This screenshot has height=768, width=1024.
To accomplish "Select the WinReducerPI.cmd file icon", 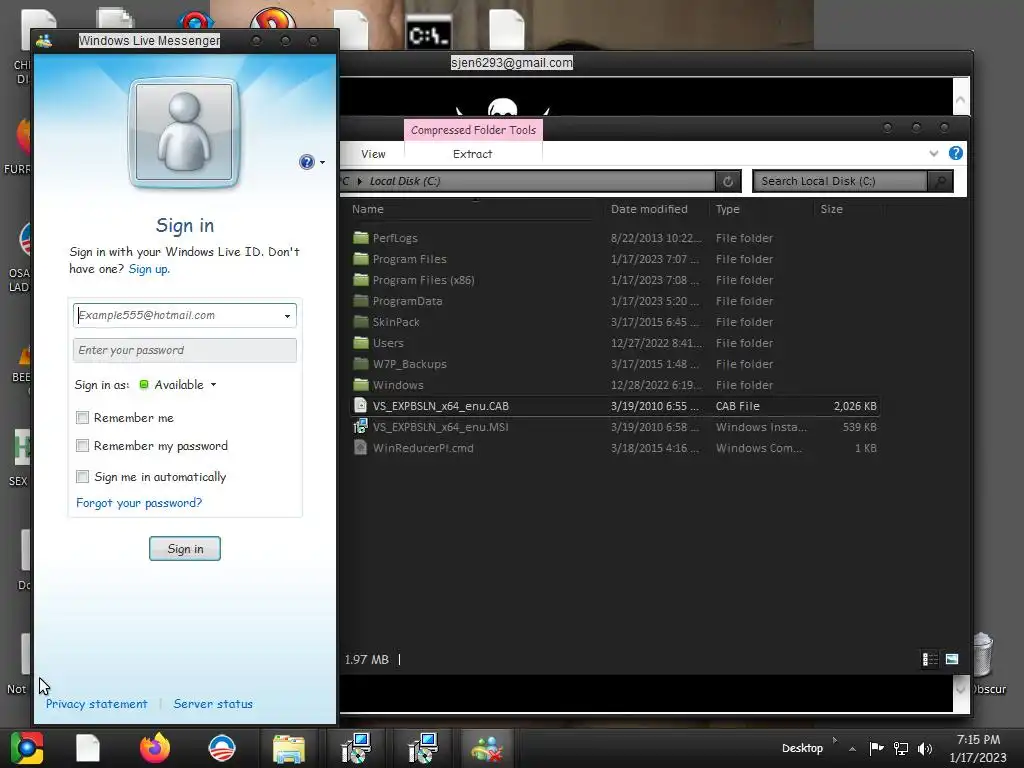I will click(x=360, y=447).
